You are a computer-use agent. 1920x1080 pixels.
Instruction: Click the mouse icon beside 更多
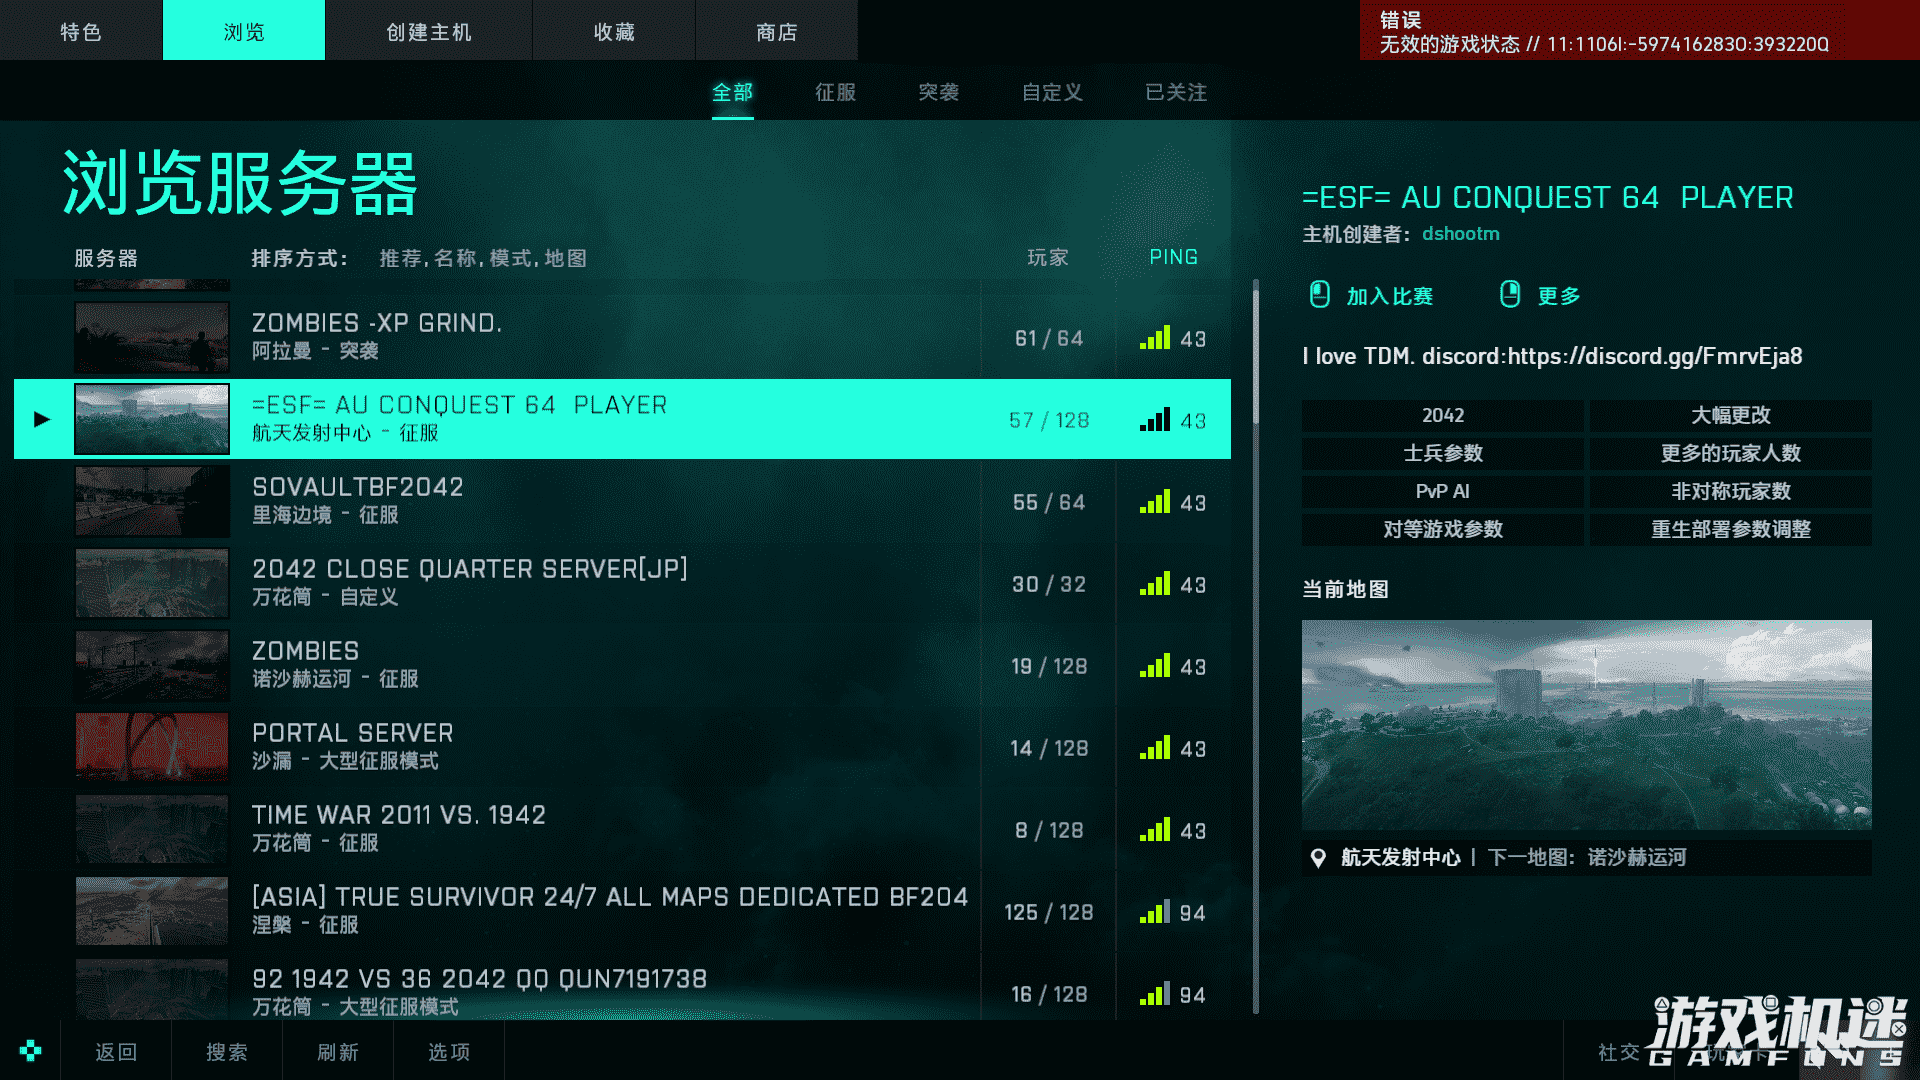tap(1510, 294)
